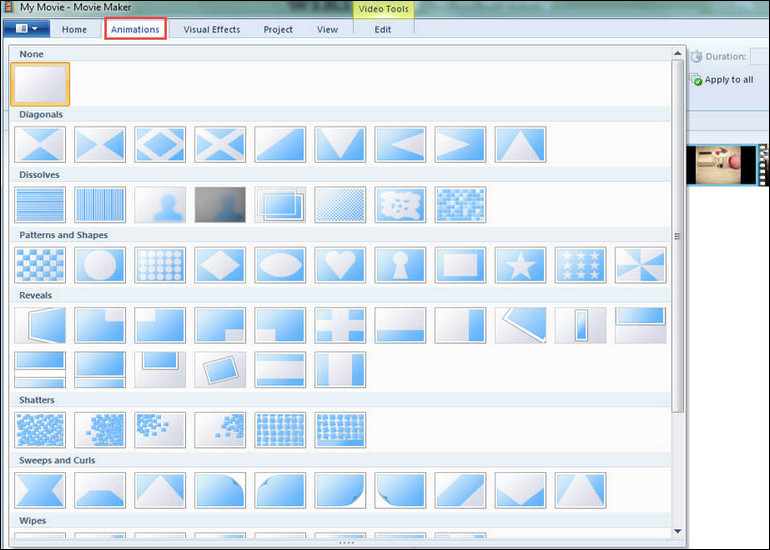Choose the checkerboard pattern transition
770x550 pixels.
point(40,265)
